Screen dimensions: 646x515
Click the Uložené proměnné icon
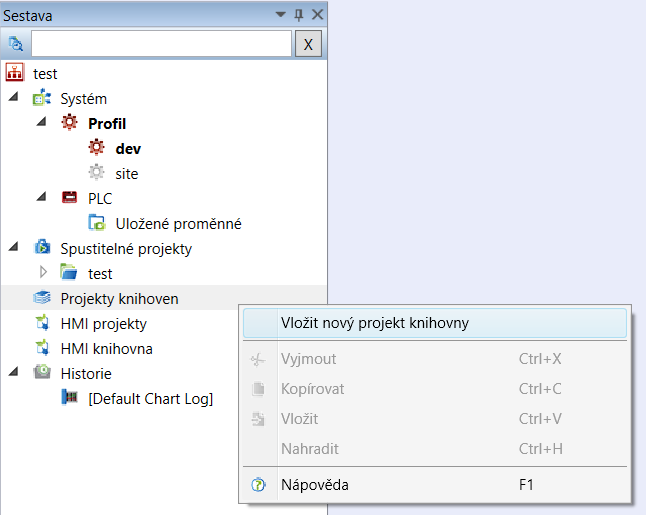(x=97, y=222)
